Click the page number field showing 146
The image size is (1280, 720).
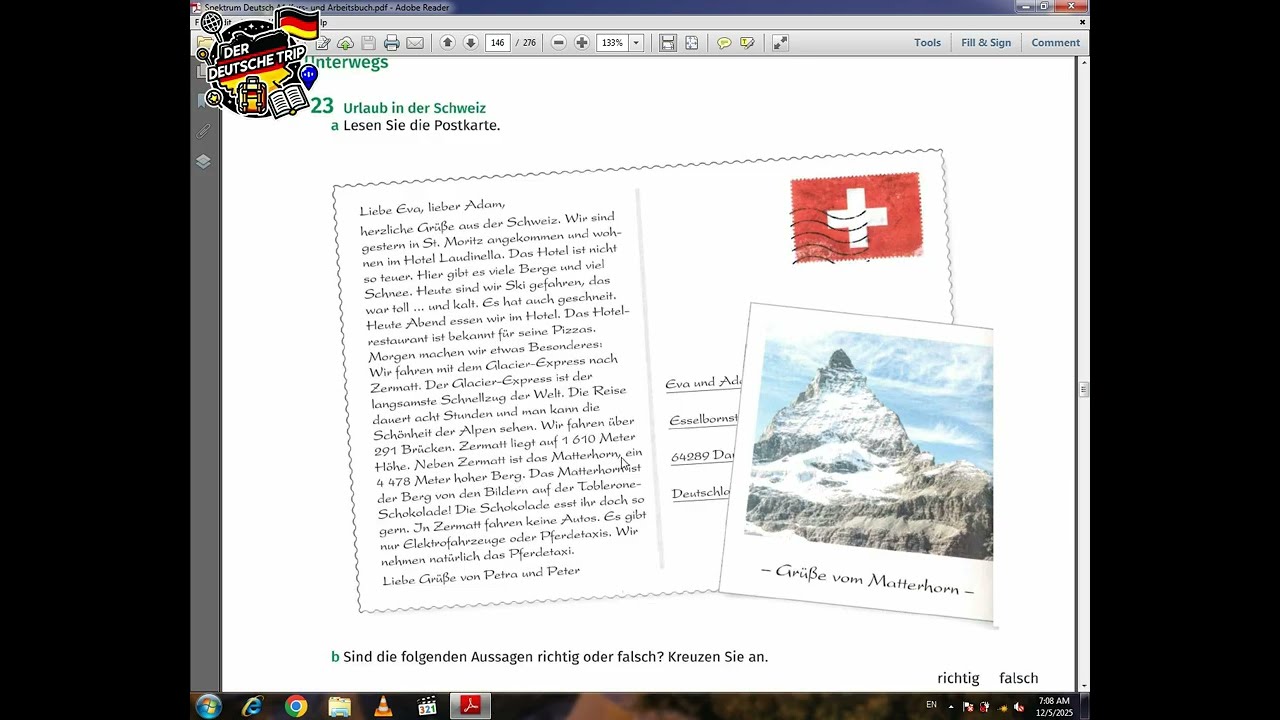[x=498, y=43]
